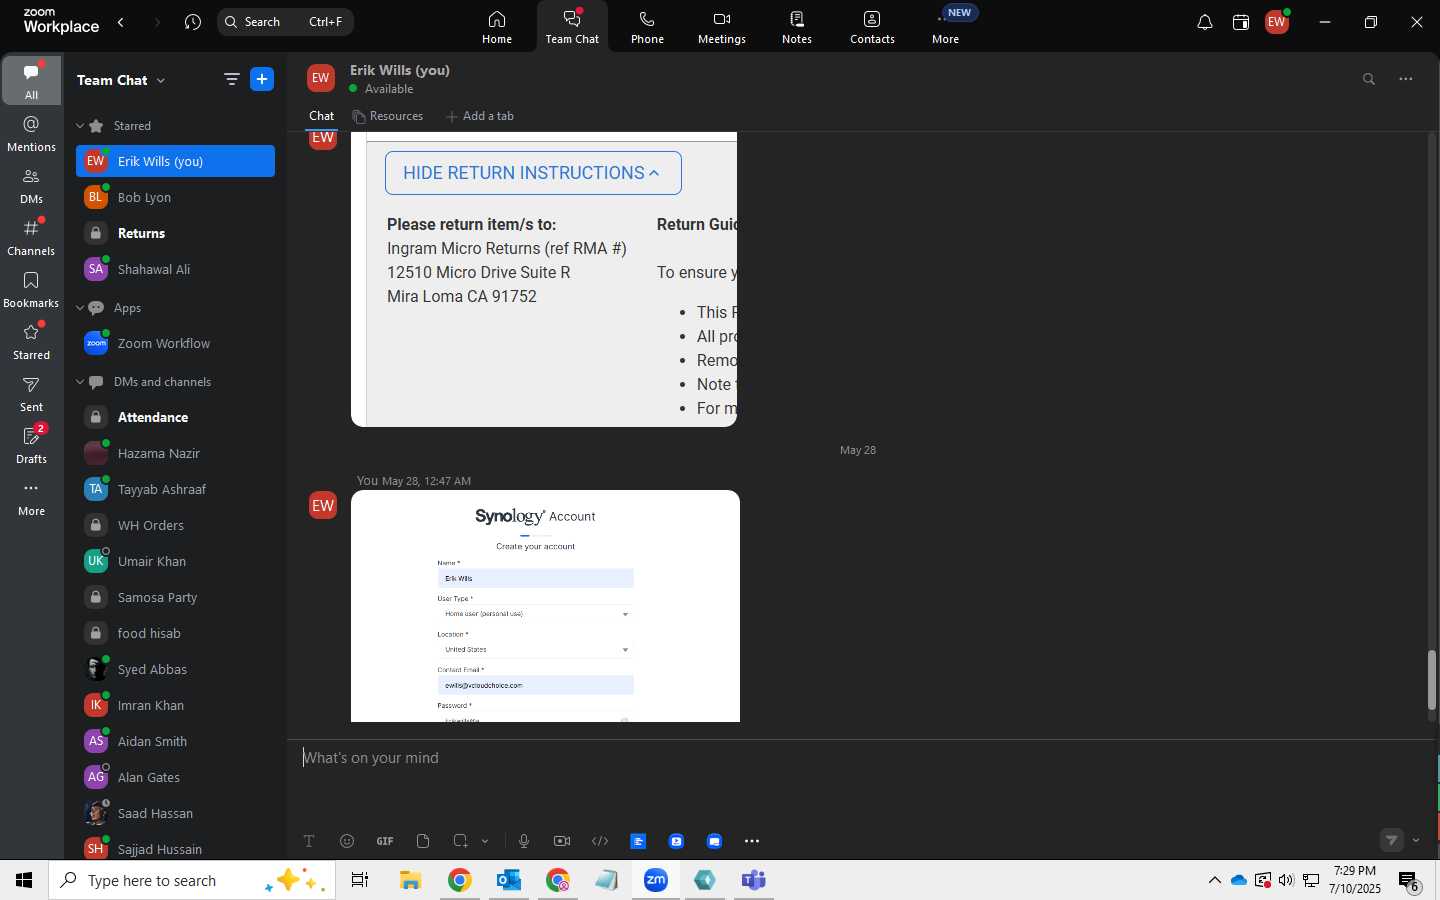Toggle text formatting in composer
The height and width of the screenshot is (900, 1440).
point(309,841)
